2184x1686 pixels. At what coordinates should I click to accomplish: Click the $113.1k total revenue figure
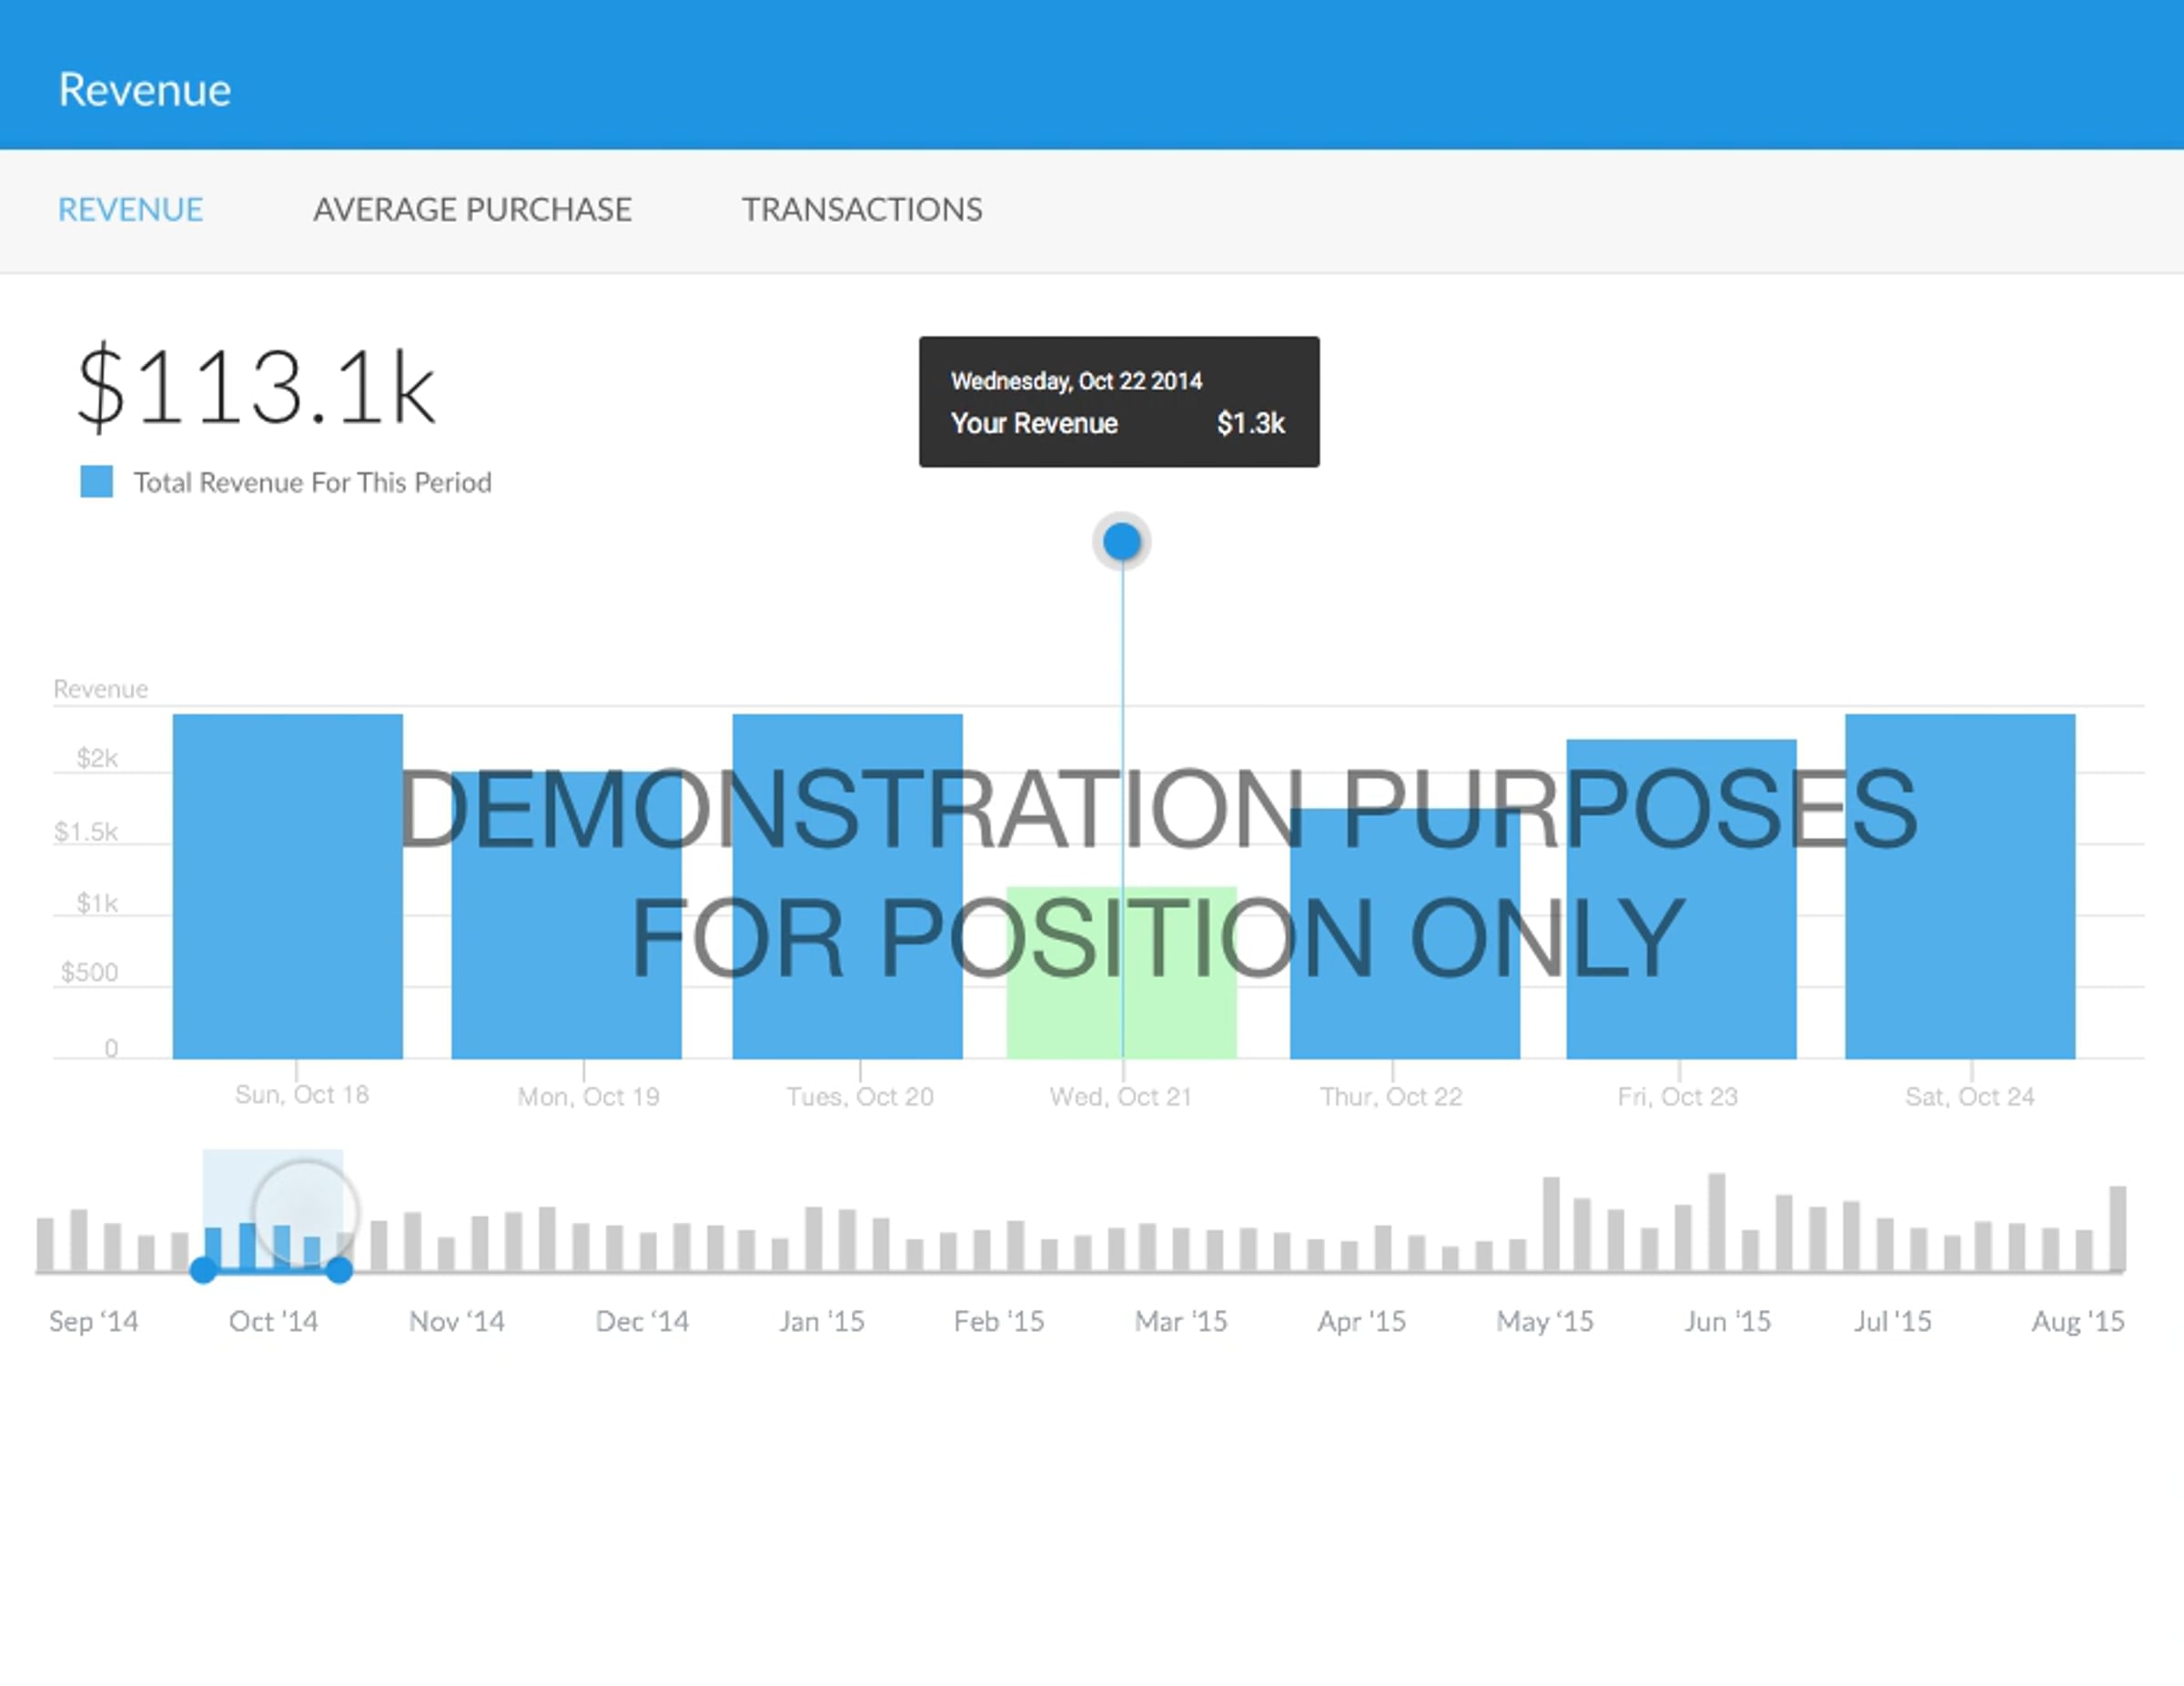pos(256,387)
